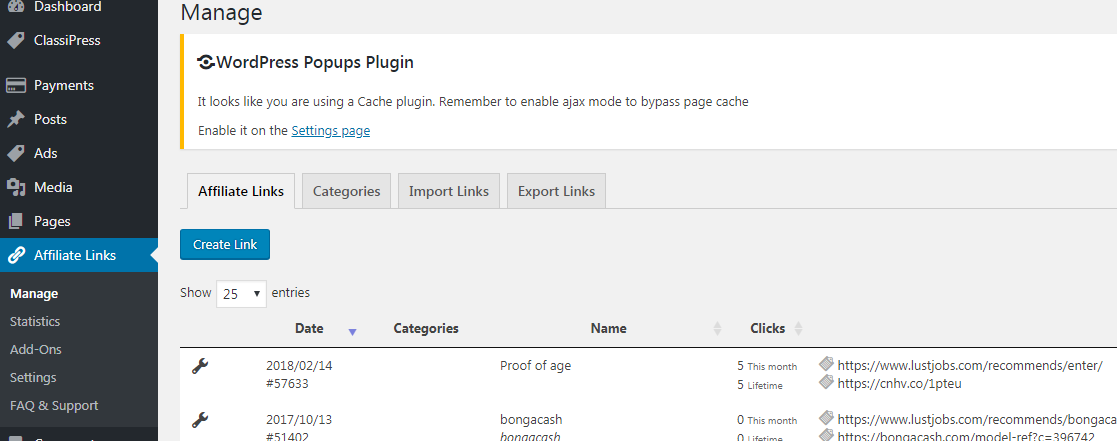Click the Media icon in sidebar
The height and width of the screenshot is (441, 1117).
click(16, 188)
